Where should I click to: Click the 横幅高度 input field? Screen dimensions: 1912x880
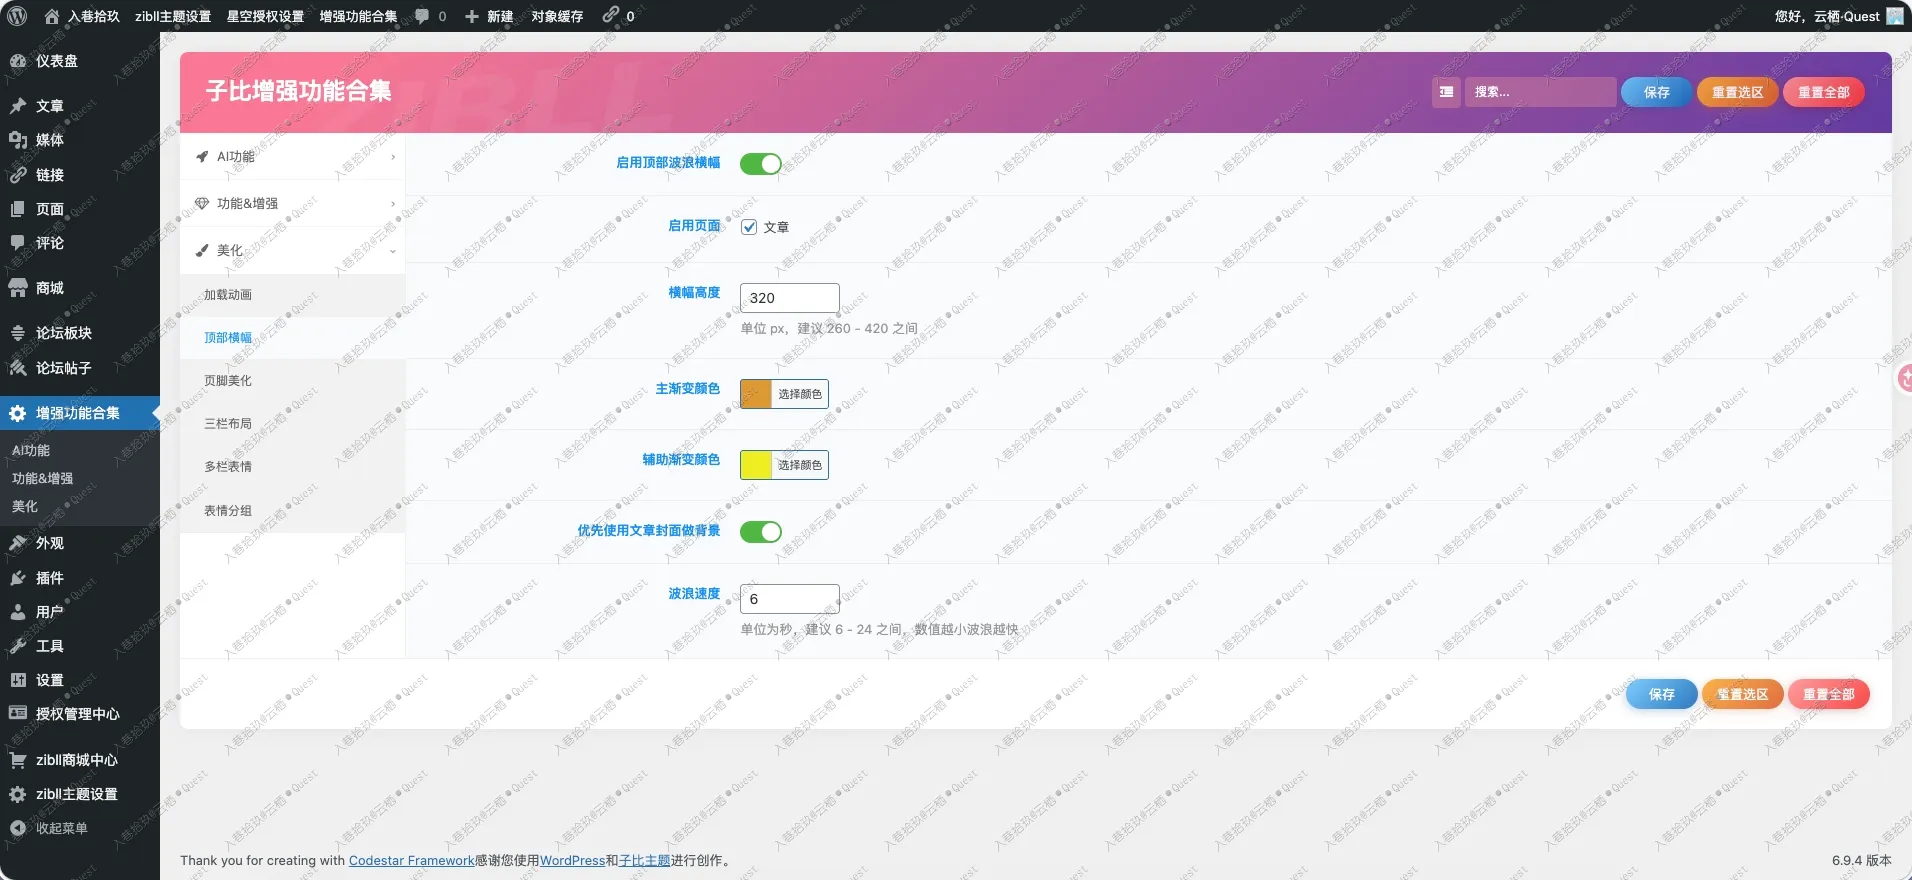[x=789, y=298]
